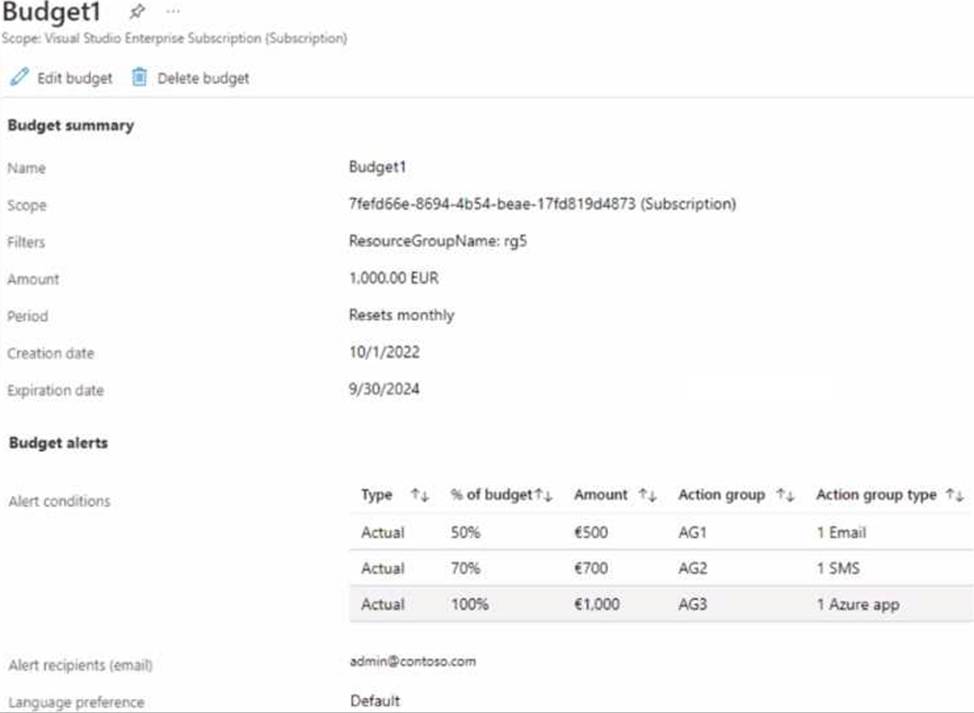Sort alerts by Action group arrows
This screenshot has height=713, width=974.
click(786, 495)
